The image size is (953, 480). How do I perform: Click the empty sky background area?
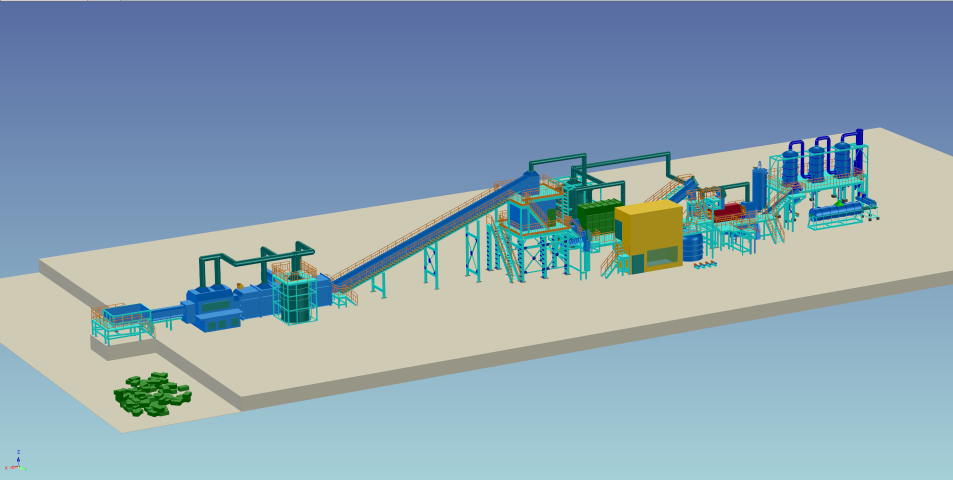coord(300,80)
